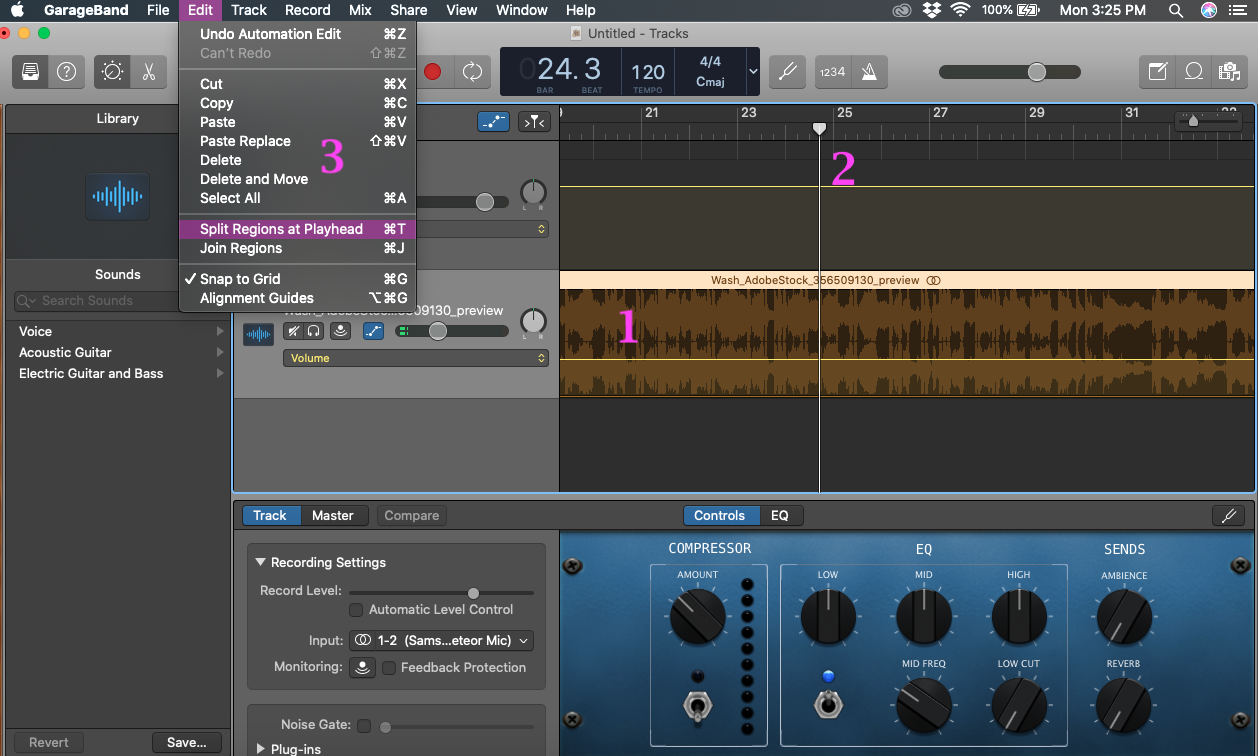Screen dimensions: 1258x756
Task: Enable the Noise Gate checkbox
Action: [x=364, y=726]
